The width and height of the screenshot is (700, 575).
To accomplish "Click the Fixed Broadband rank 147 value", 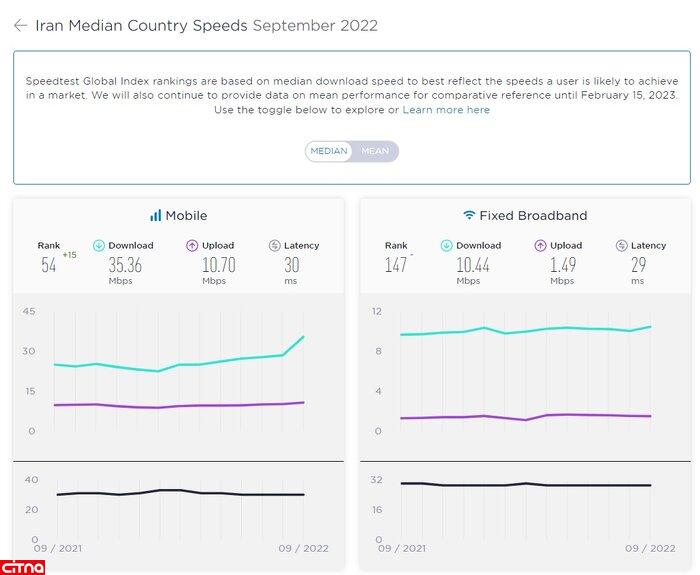I will [x=396, y=265].
